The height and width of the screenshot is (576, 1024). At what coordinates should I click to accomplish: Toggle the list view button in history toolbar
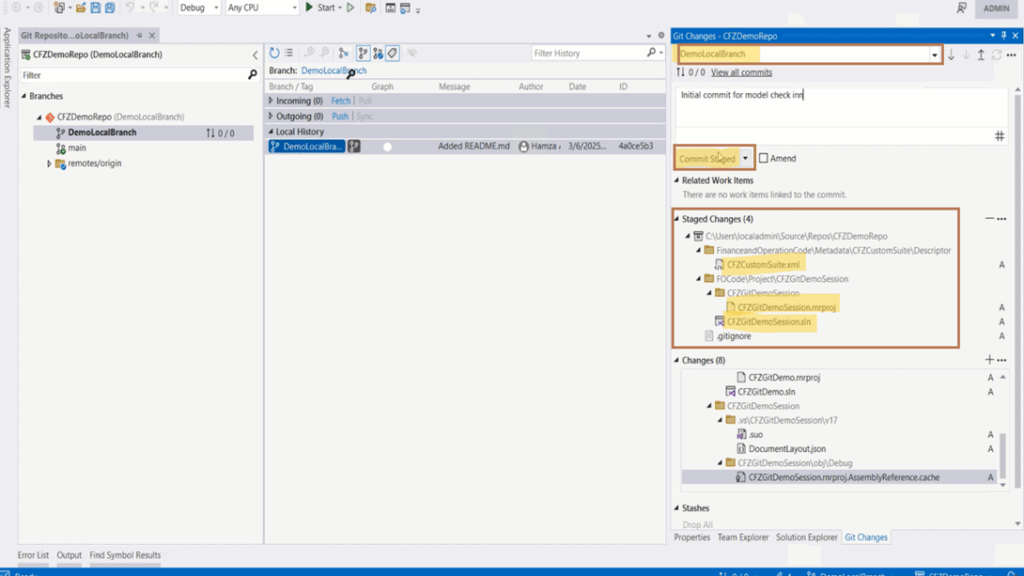[x=289, y=53]
